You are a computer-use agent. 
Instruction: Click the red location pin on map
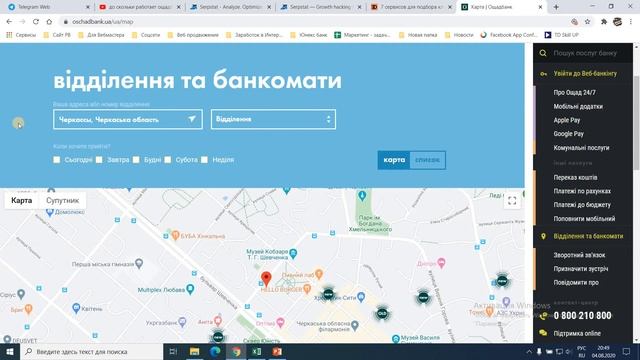click(x=266, y=278)
